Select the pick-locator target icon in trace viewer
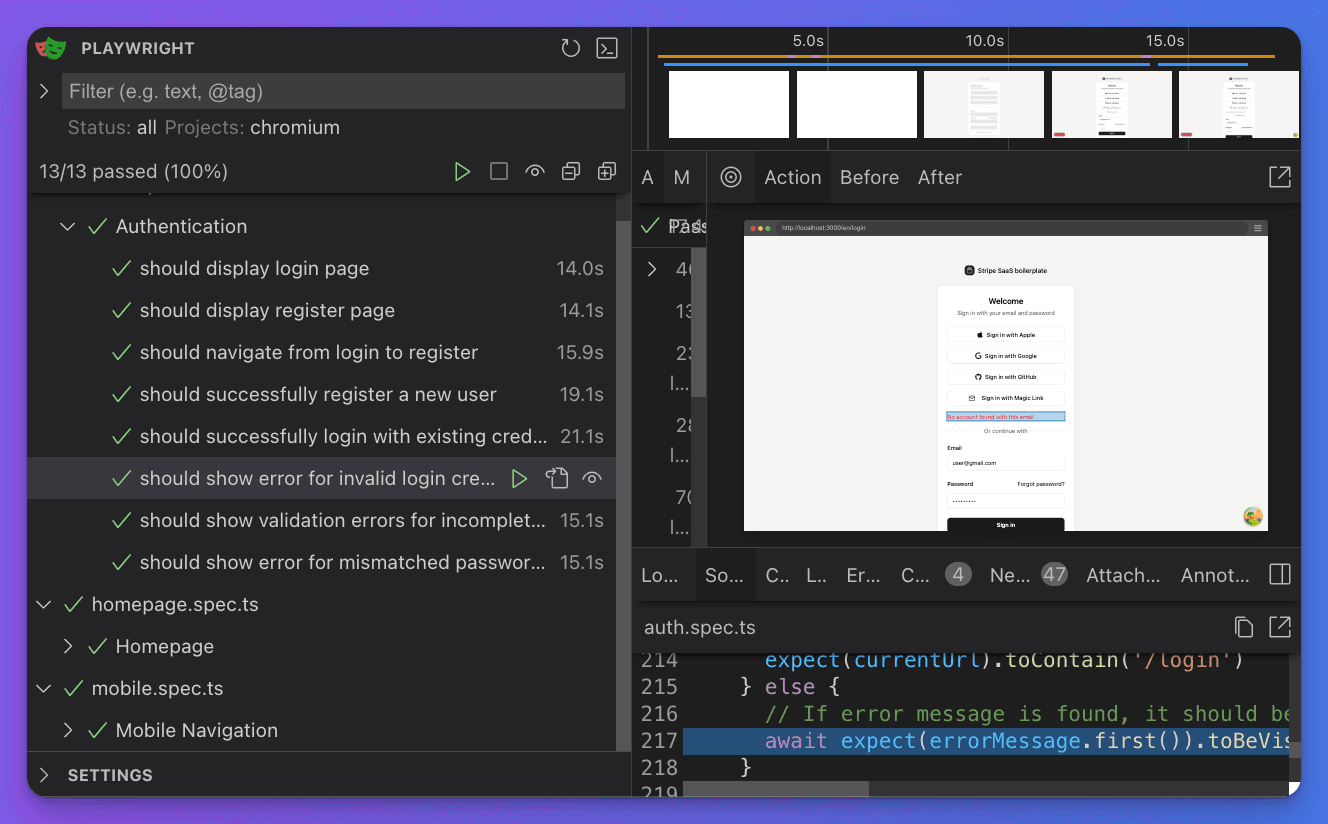The height and width of the screenshot is (824, 1328). pos(731,177)
